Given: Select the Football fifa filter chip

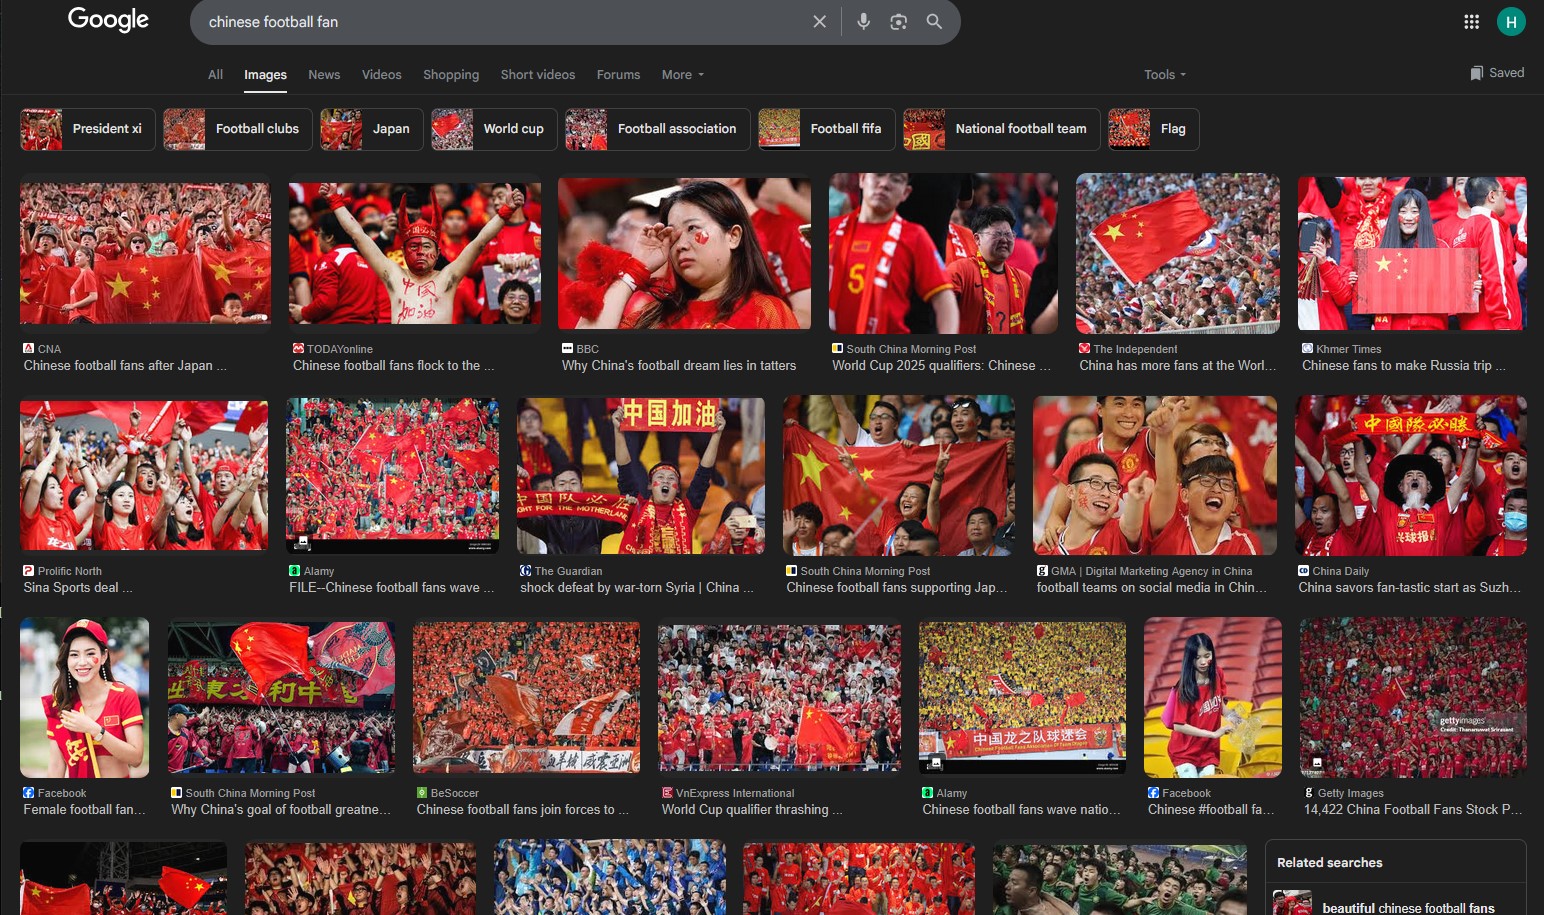Looking at the screenshot, I should (827, 129).
